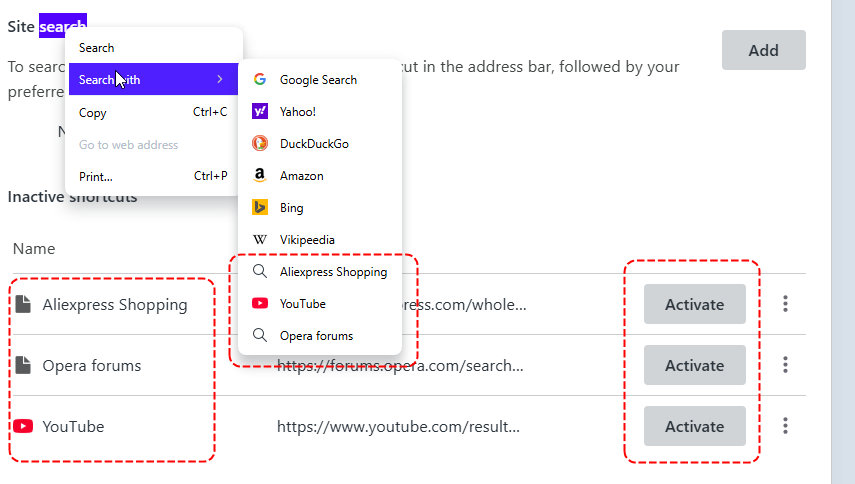The width and height of the screenshot is (855, 484).
Task: Click the Amazon logo icon
Action: pos(260,175)
